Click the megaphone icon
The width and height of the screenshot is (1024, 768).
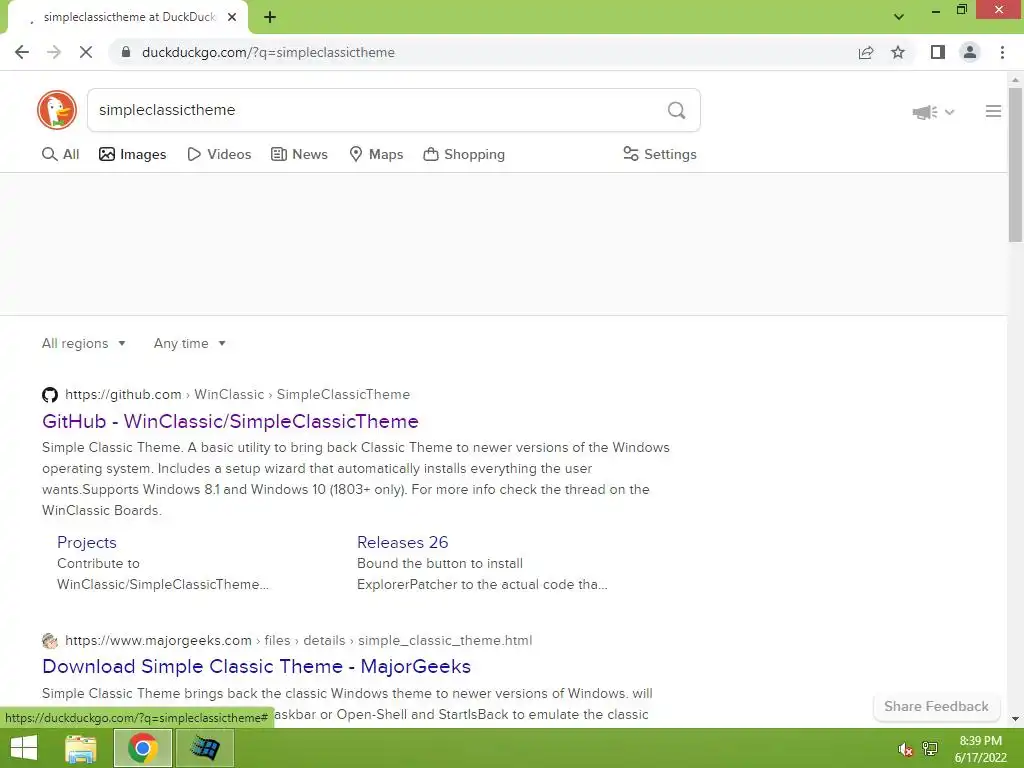point(925,112)
